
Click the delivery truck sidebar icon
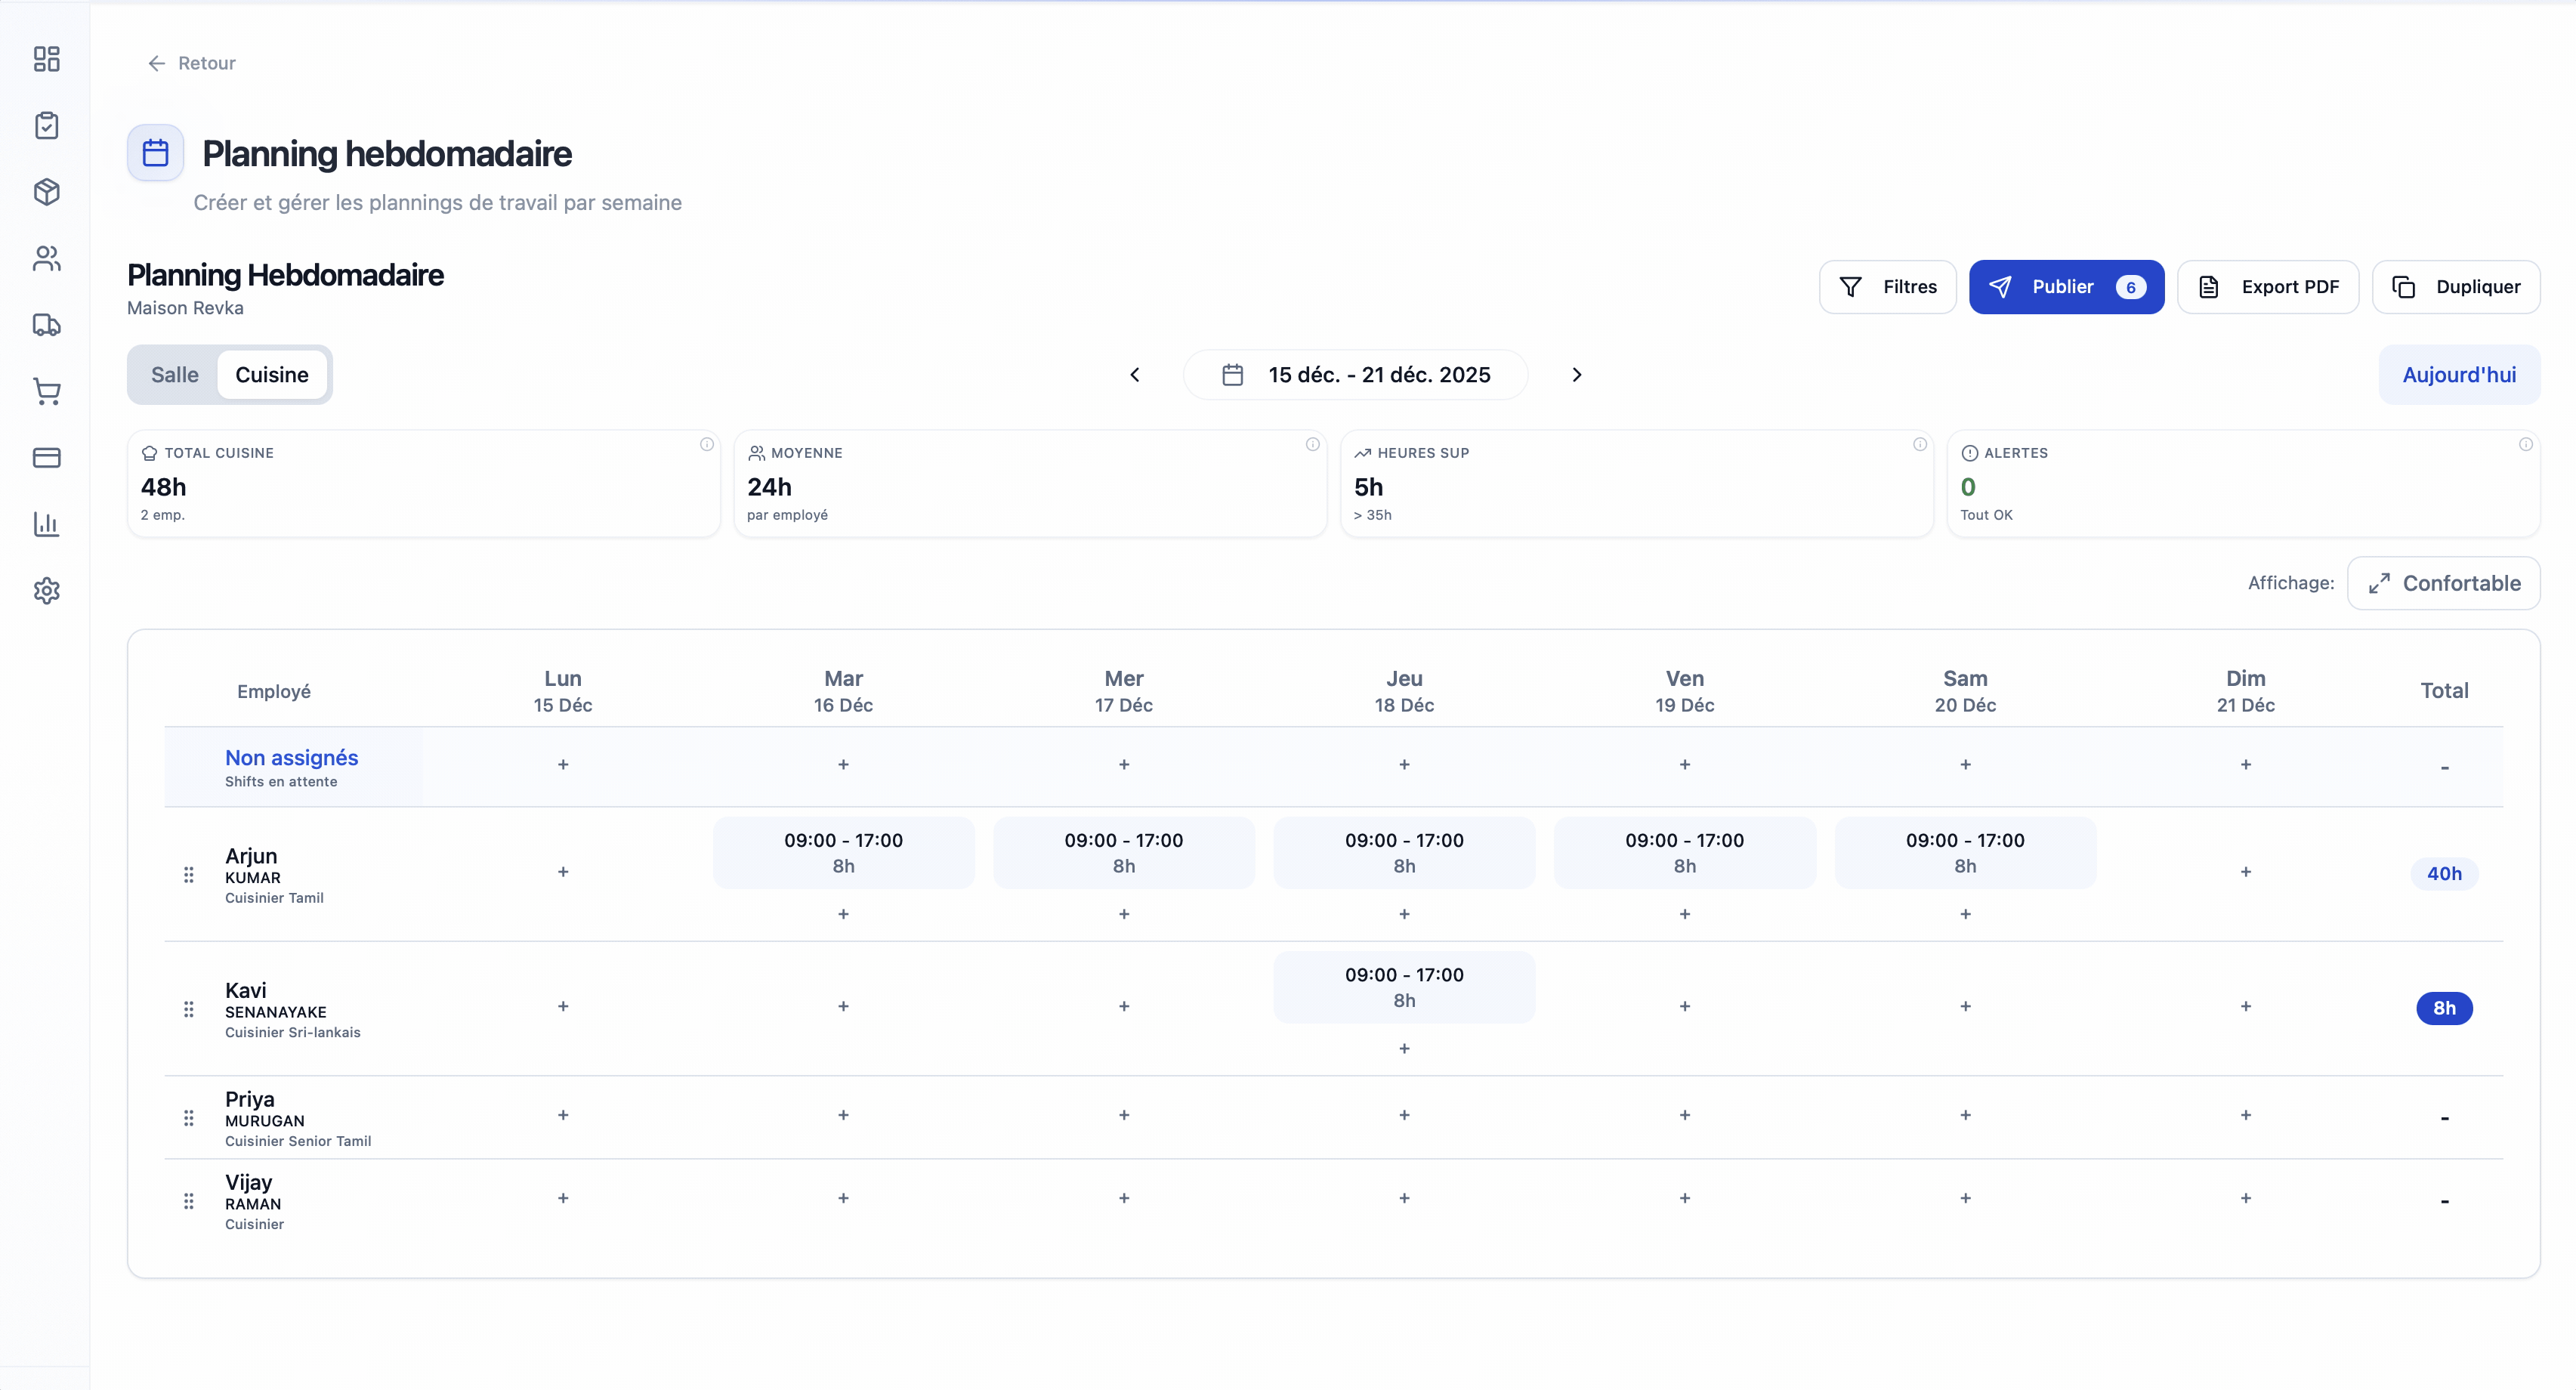point(46,325)
